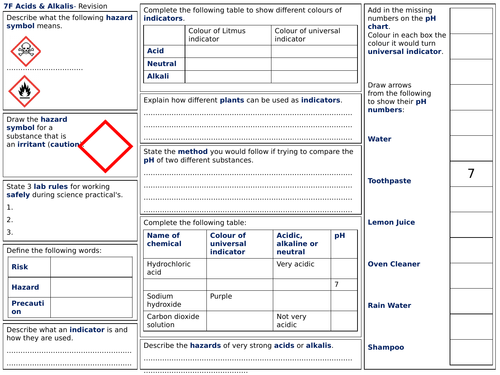
Task: Click the 'Lemon Juice' label
Action: 391,222
